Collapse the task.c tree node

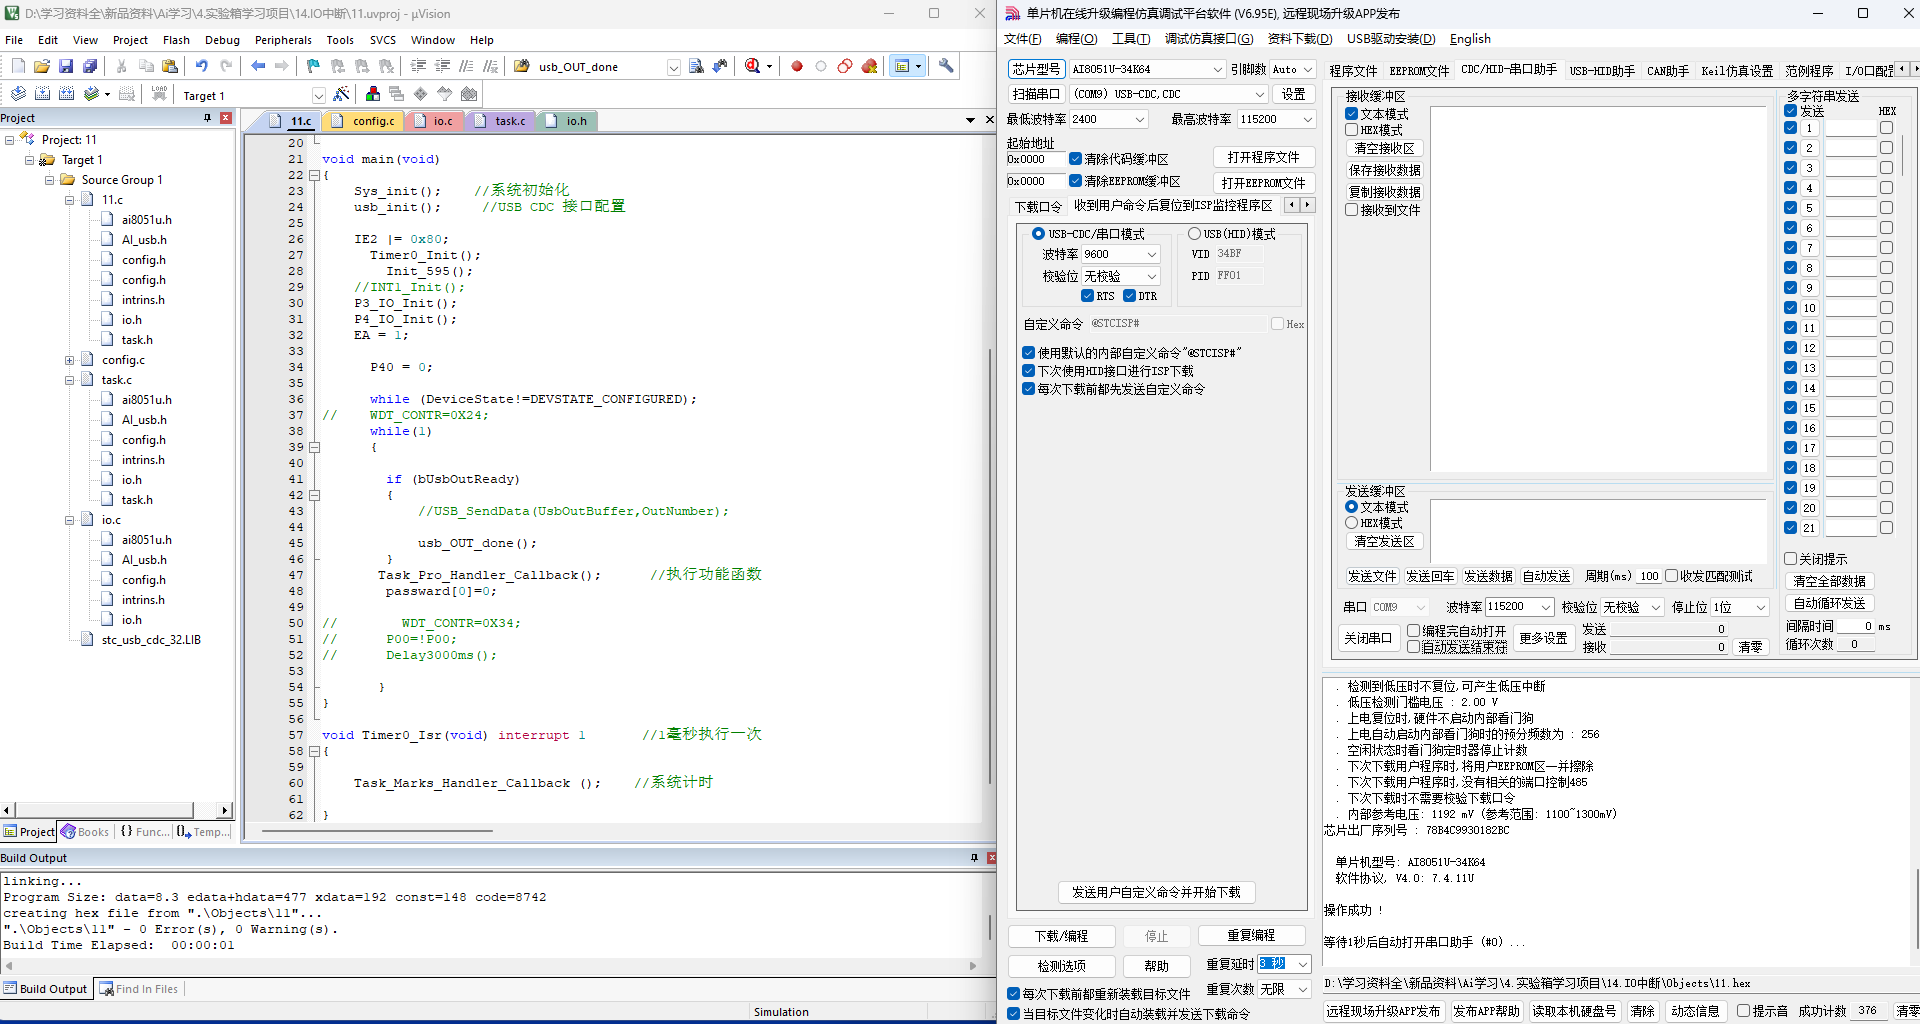(x=70, y=380)
